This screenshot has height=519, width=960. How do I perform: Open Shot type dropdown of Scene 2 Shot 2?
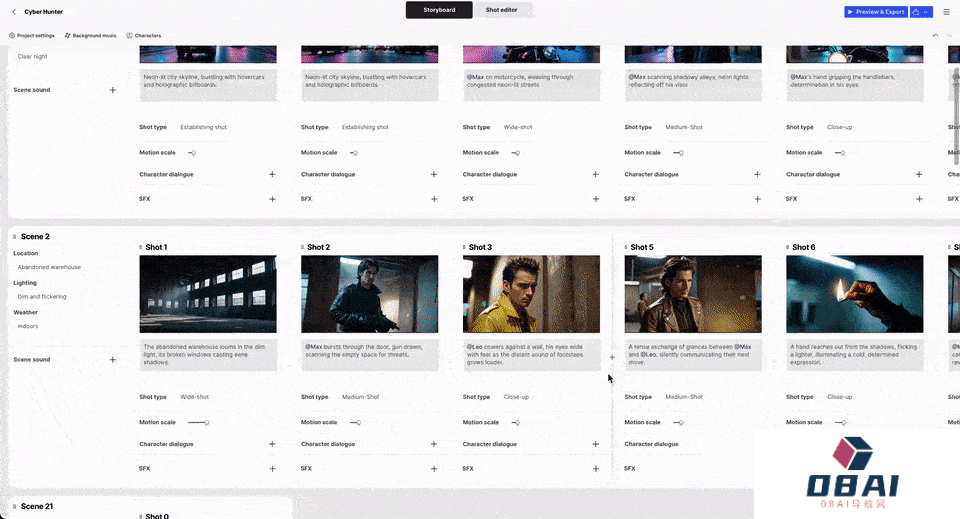[360, 397]
